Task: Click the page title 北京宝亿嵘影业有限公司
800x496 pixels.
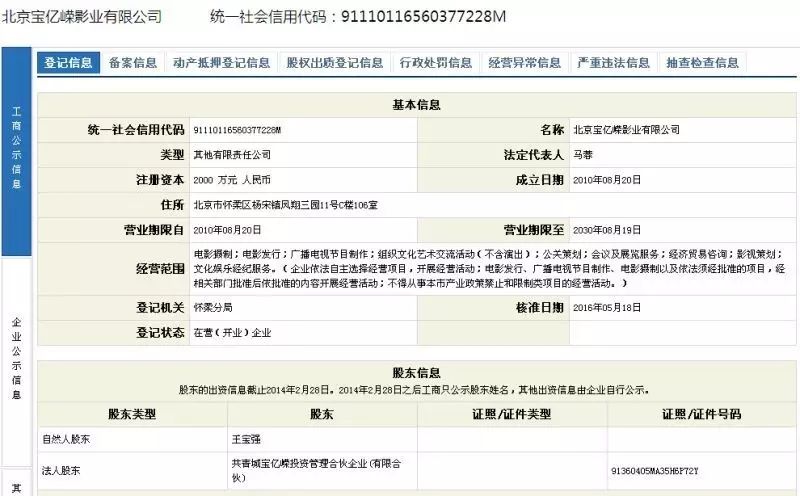Action: click(x=82, y=17)
